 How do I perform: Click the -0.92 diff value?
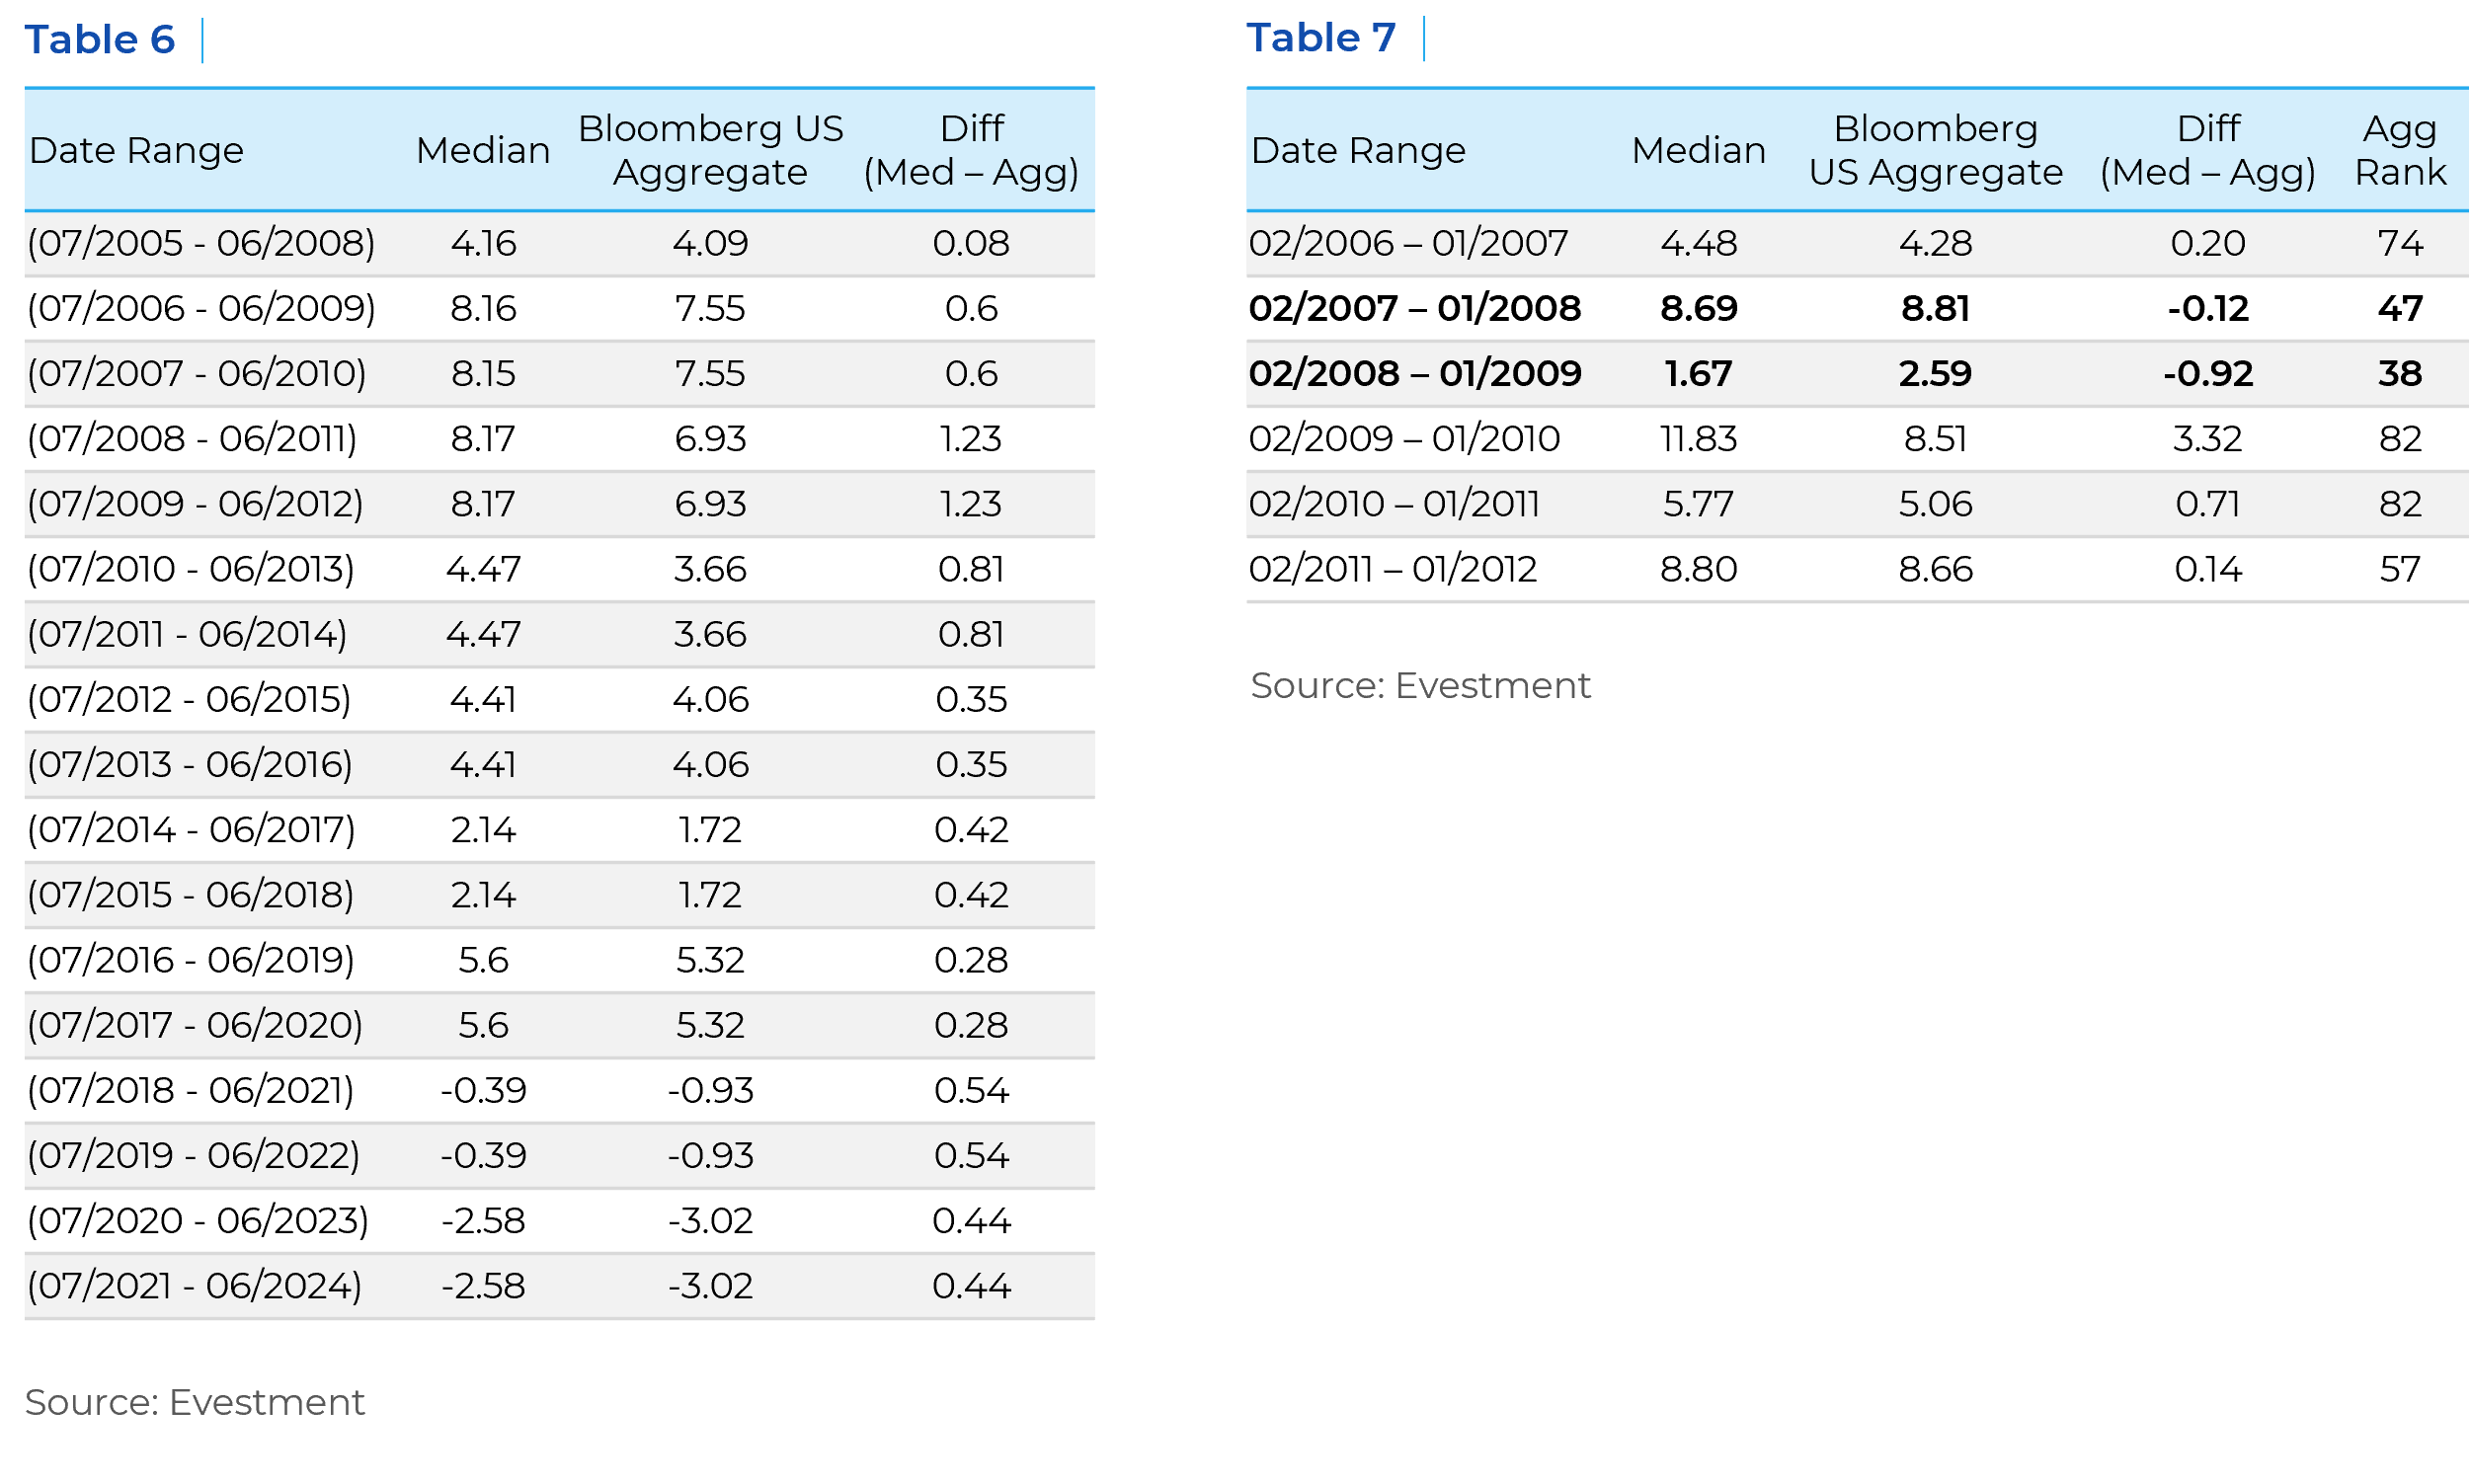pos(2207,373)
